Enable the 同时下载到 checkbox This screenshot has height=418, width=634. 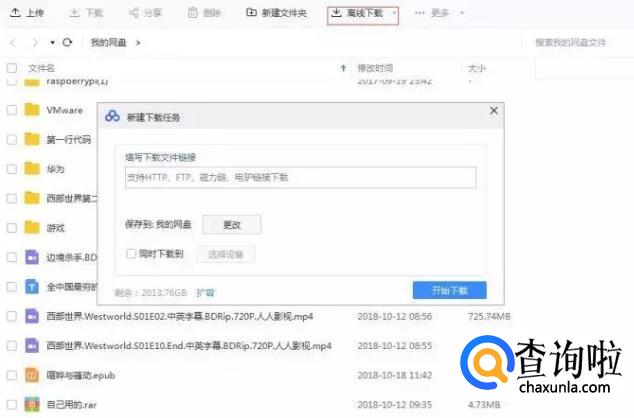(x=131, y=254)
